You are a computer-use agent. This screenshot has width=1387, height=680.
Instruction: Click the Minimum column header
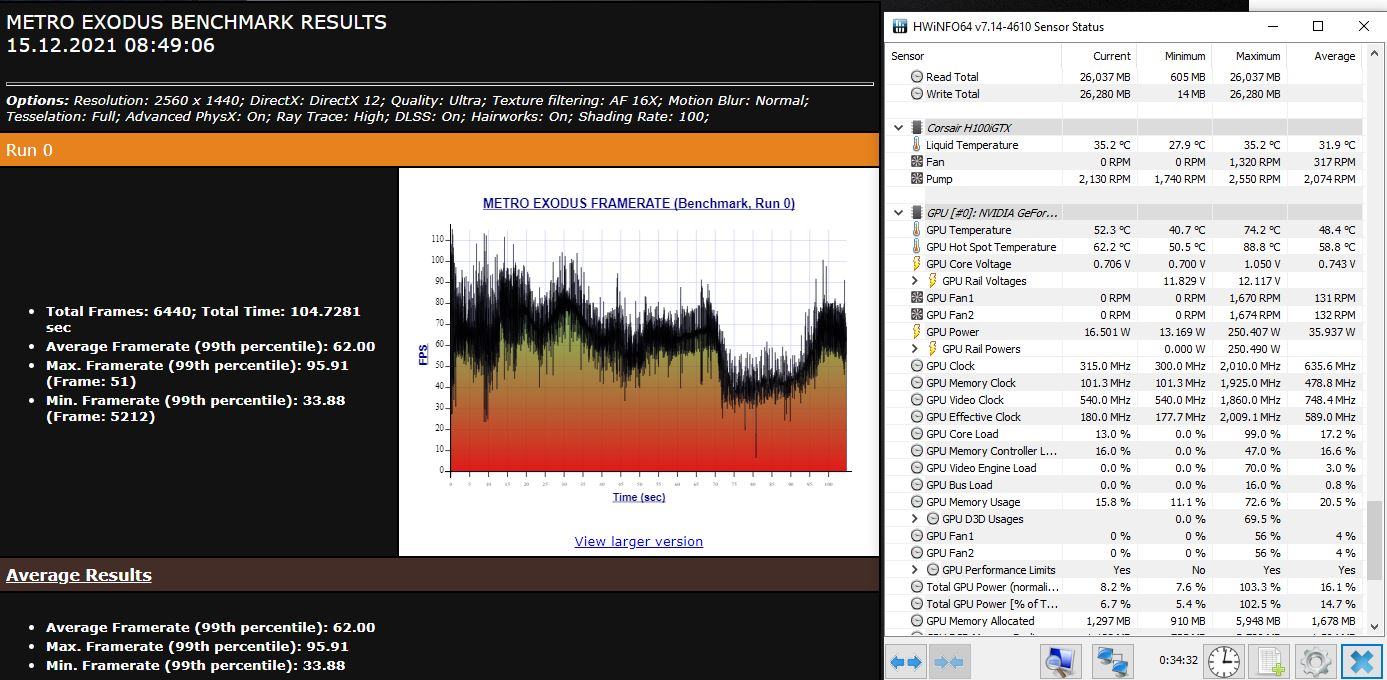pos(1174,56)
